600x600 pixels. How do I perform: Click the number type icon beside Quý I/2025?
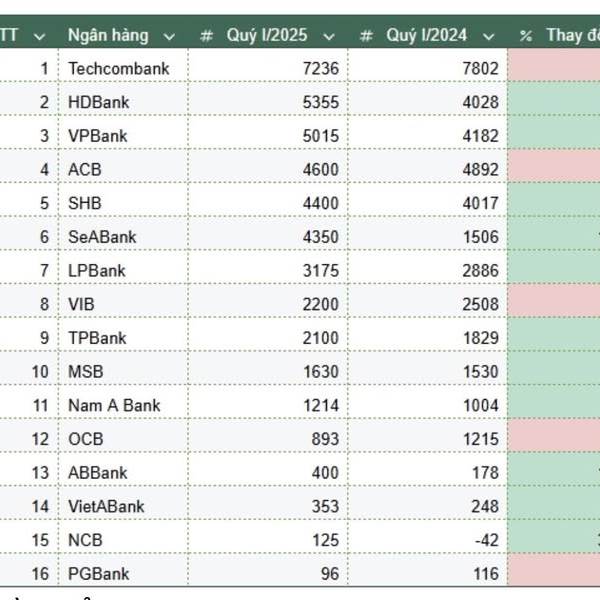[x=206, y=36]
